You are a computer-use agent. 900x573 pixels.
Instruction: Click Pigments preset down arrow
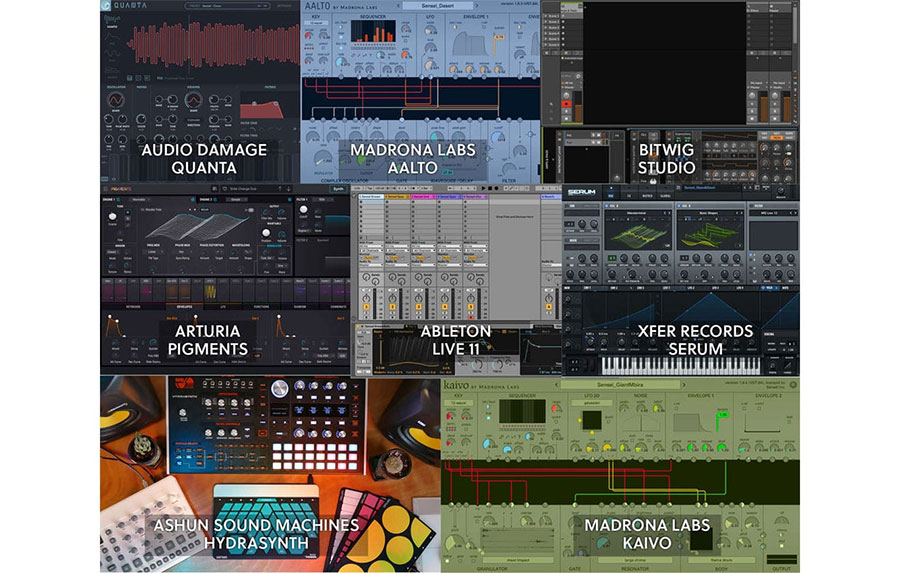pos(289,188)
